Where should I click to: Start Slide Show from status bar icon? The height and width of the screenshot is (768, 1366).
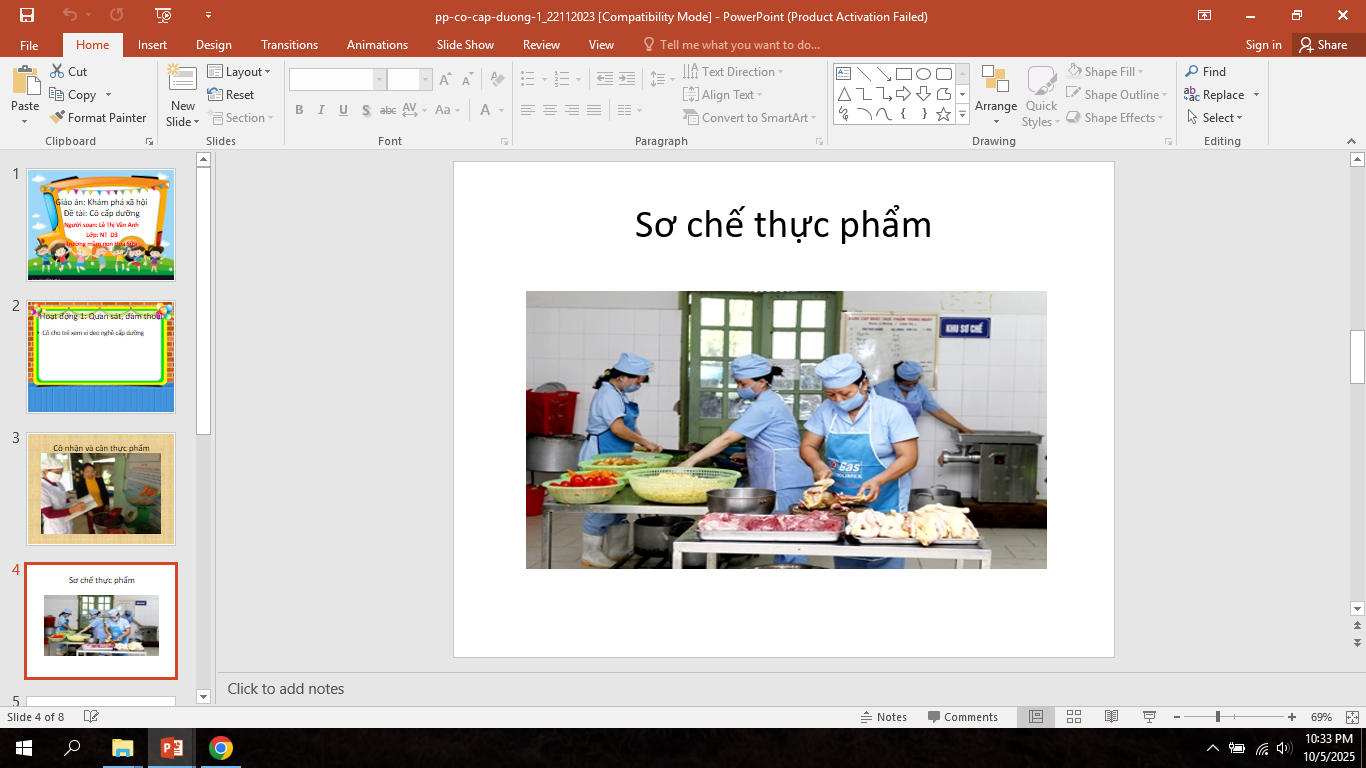coord(1149,717)
